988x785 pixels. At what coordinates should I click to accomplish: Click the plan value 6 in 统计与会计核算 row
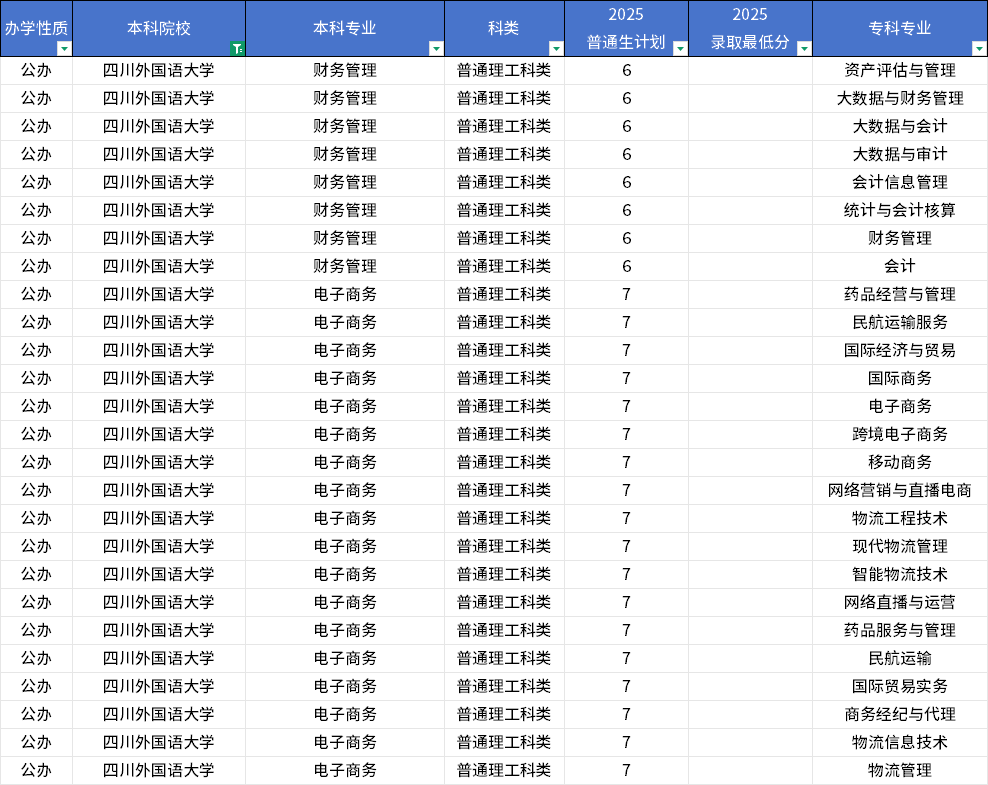pos(626,210)
